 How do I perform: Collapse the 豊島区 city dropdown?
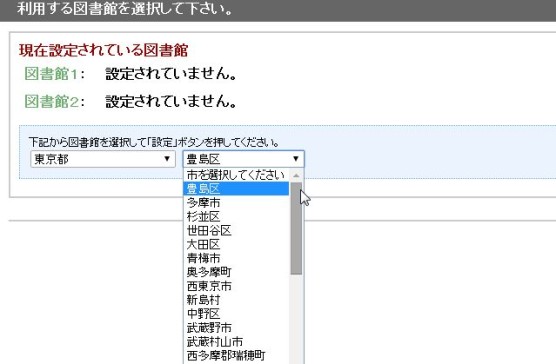point(244,159)
